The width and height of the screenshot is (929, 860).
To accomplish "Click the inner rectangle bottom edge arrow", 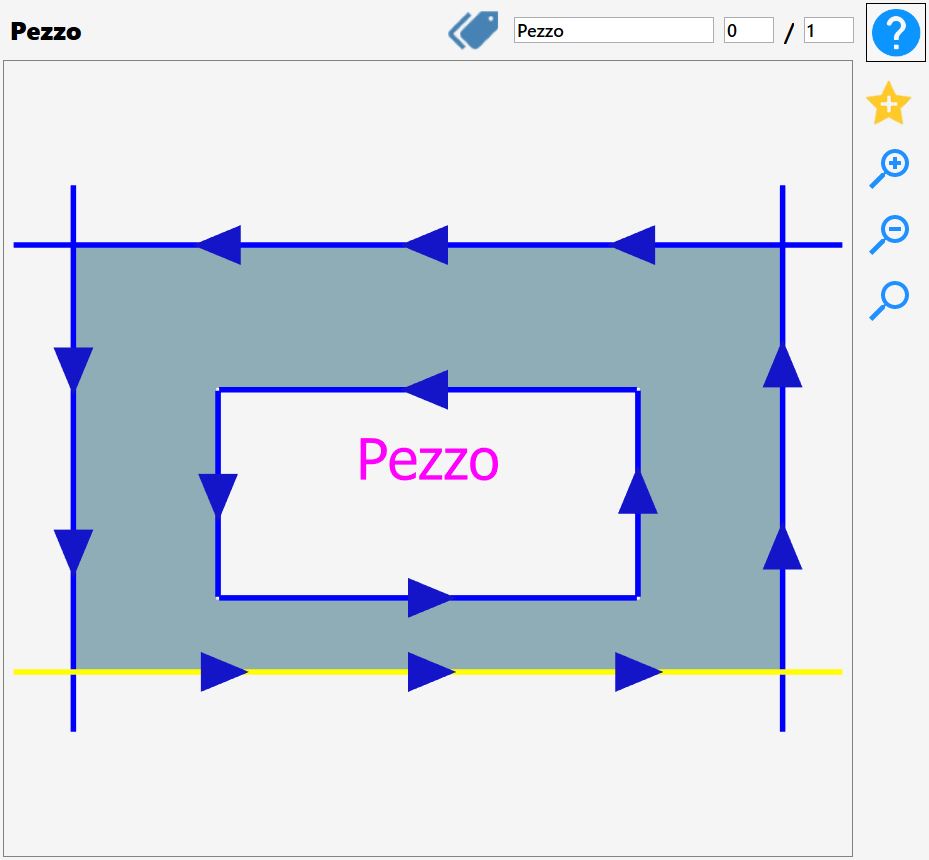I will [x=430, y=598].
